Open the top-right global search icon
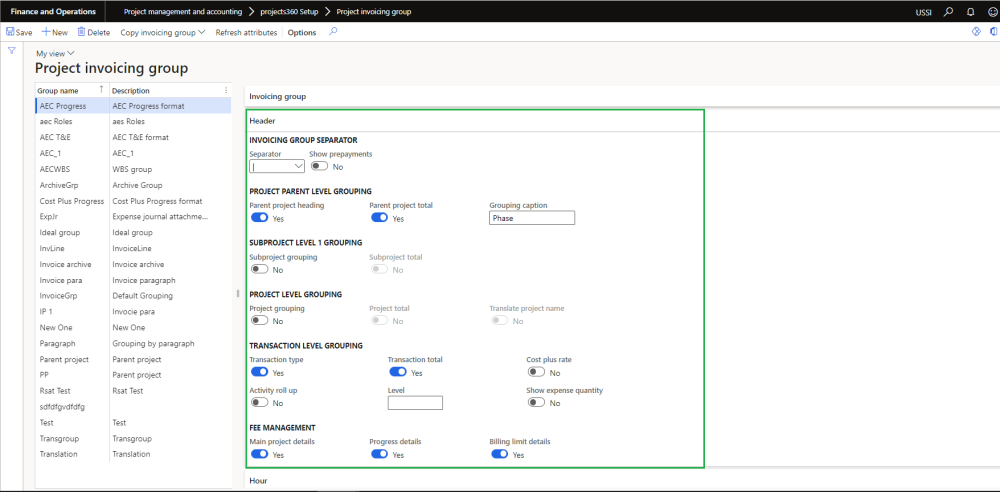 point(949,11)
